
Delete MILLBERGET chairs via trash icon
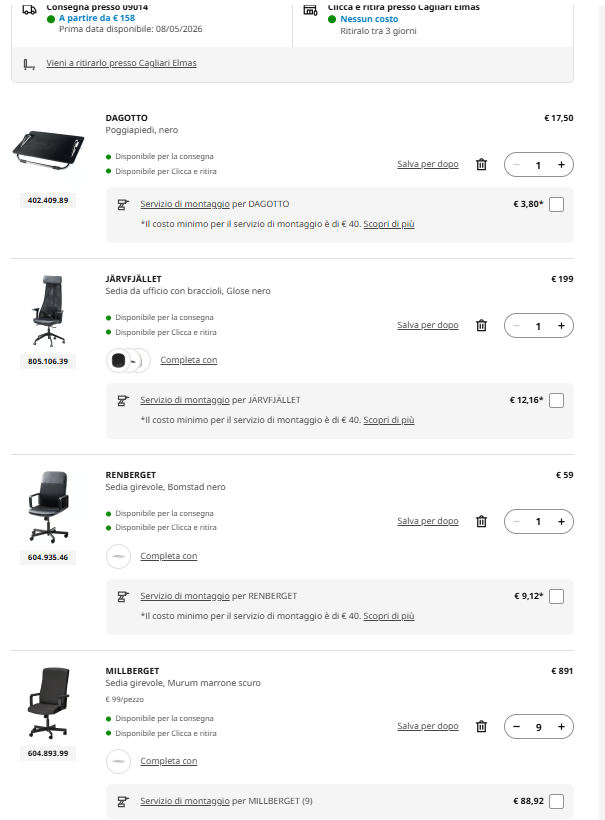481,727
